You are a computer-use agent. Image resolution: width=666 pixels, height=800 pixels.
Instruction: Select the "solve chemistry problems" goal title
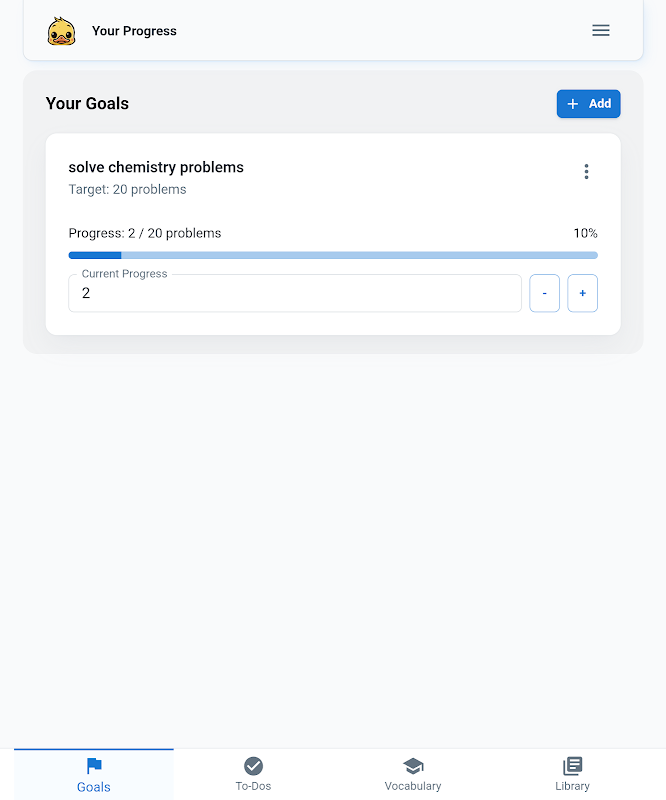click(x=156, y=167)
